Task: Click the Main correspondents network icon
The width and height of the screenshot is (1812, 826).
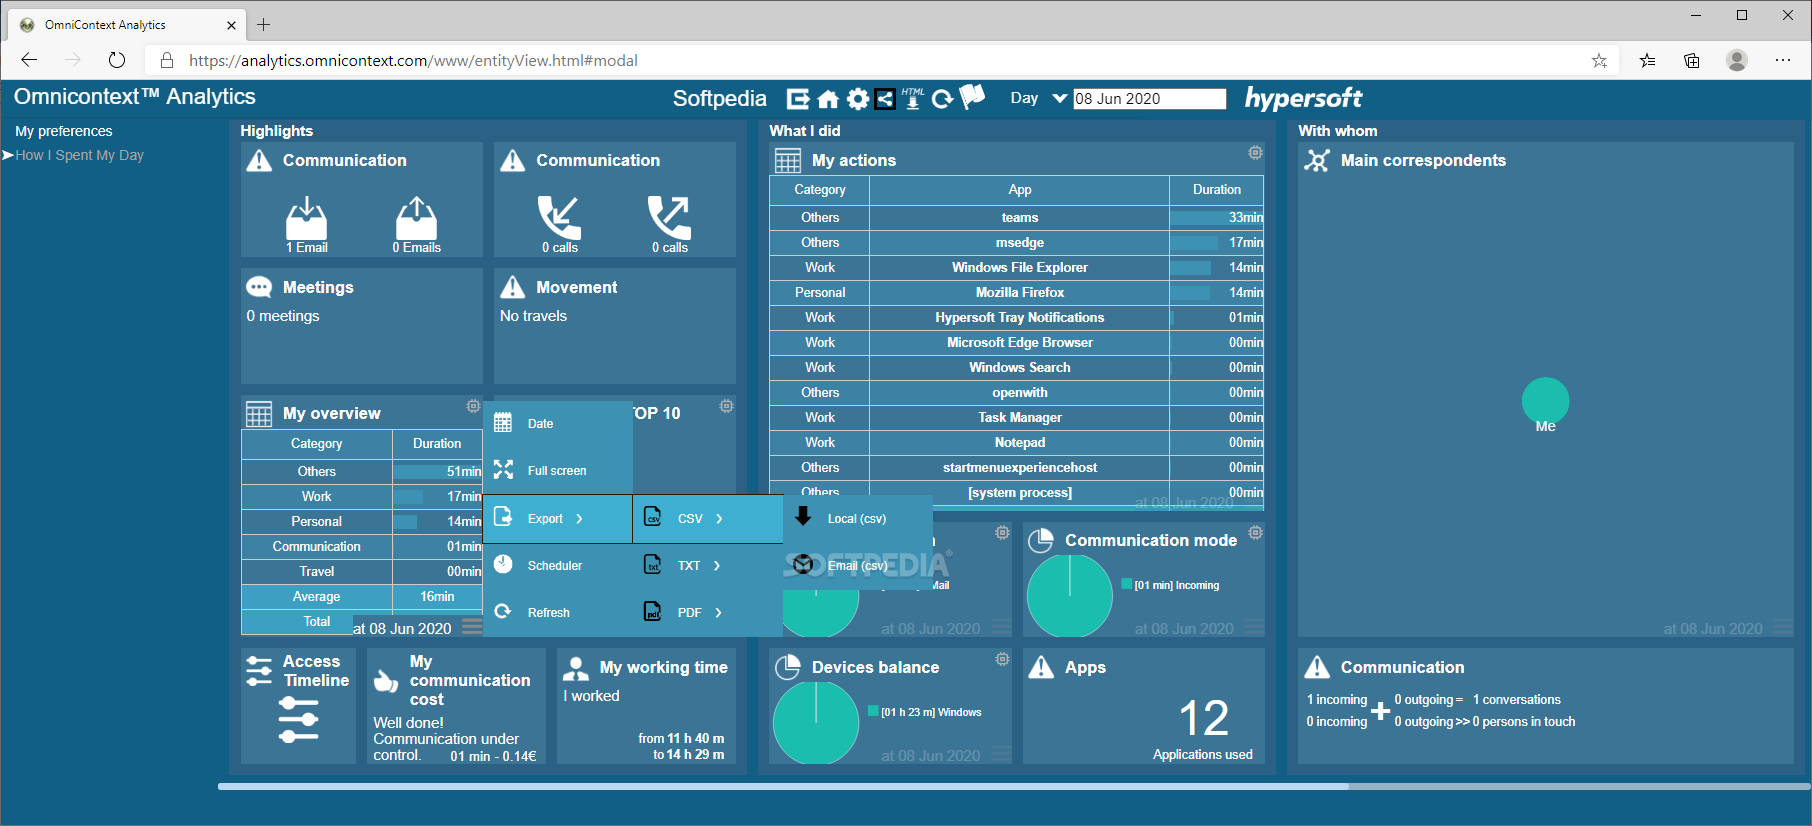Action: 1317,161
